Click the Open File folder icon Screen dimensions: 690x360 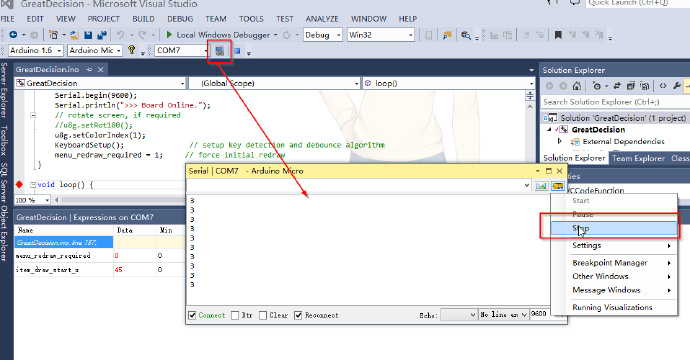(x=74, y=35)
